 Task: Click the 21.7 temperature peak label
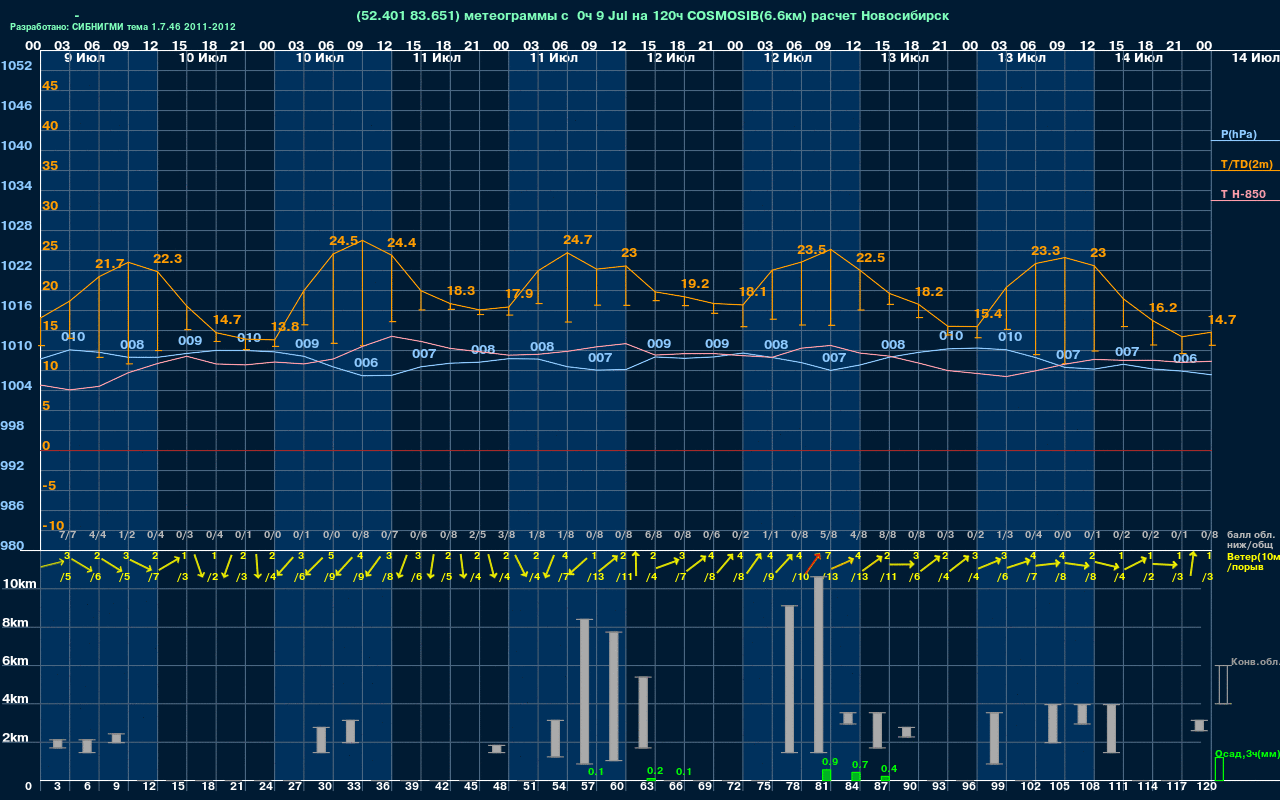(x=110, y=264)
